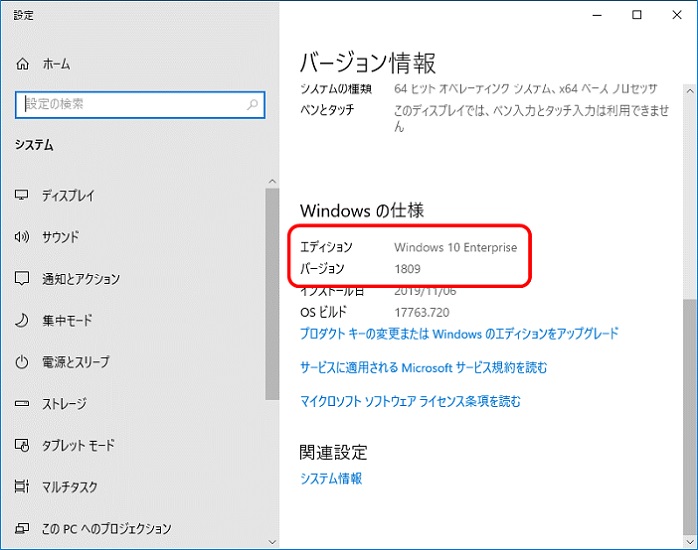This screenshot has height=550, width=698.
Task: Click the エディション label
Action: (x=326, y=247)
